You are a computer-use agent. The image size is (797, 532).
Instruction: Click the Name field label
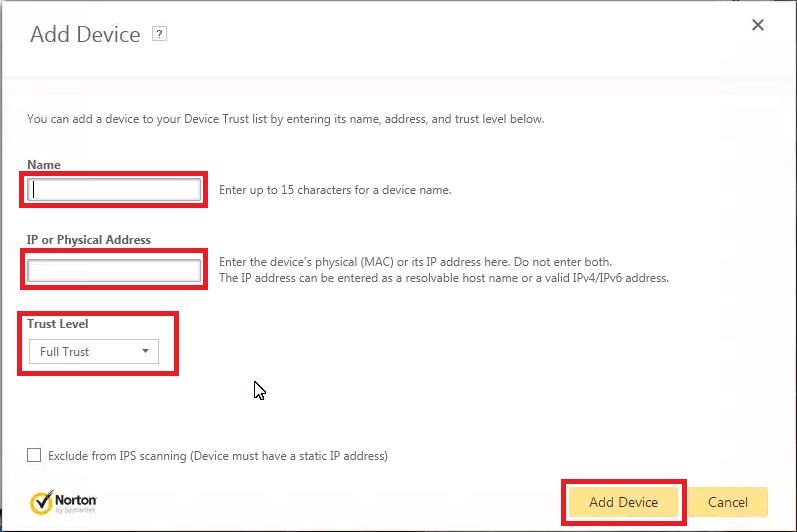[x=44, y=165]
